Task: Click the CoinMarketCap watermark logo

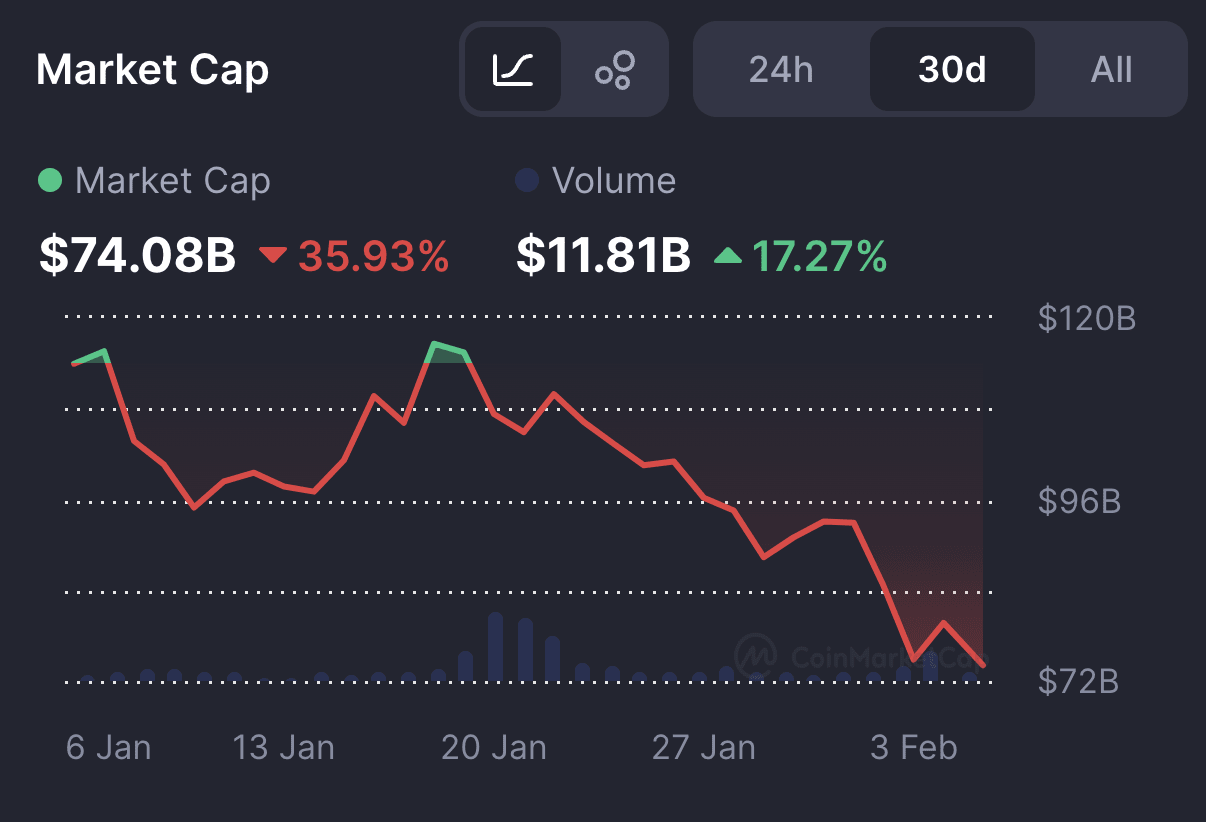Action: click(757, 657)
